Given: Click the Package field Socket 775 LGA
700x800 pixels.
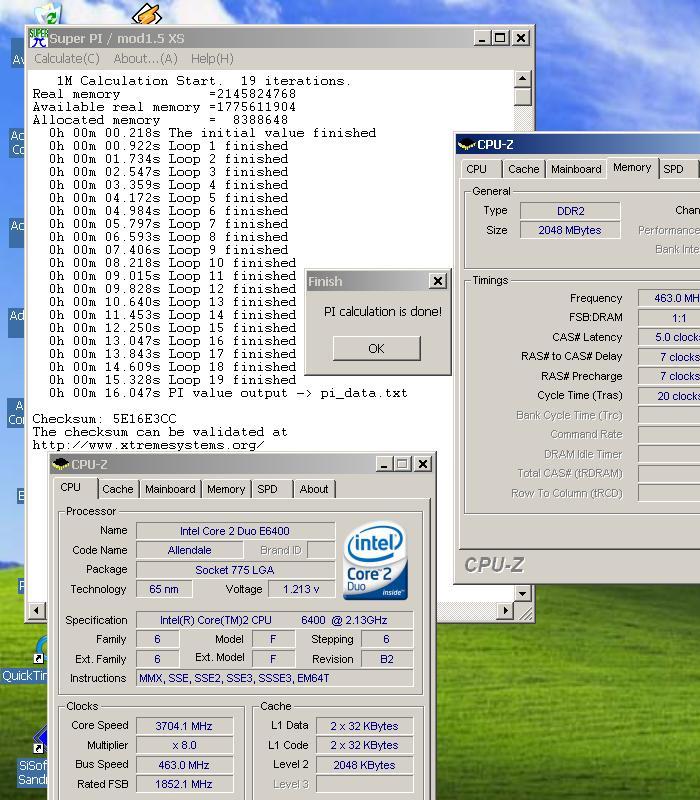Looking at the screenshot, I should coord(235,570).
